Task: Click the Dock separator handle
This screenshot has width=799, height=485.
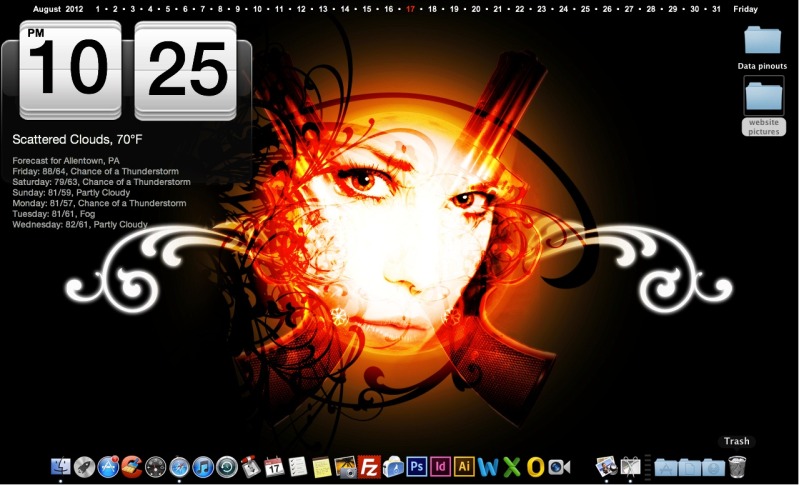Action: (648, 467)
